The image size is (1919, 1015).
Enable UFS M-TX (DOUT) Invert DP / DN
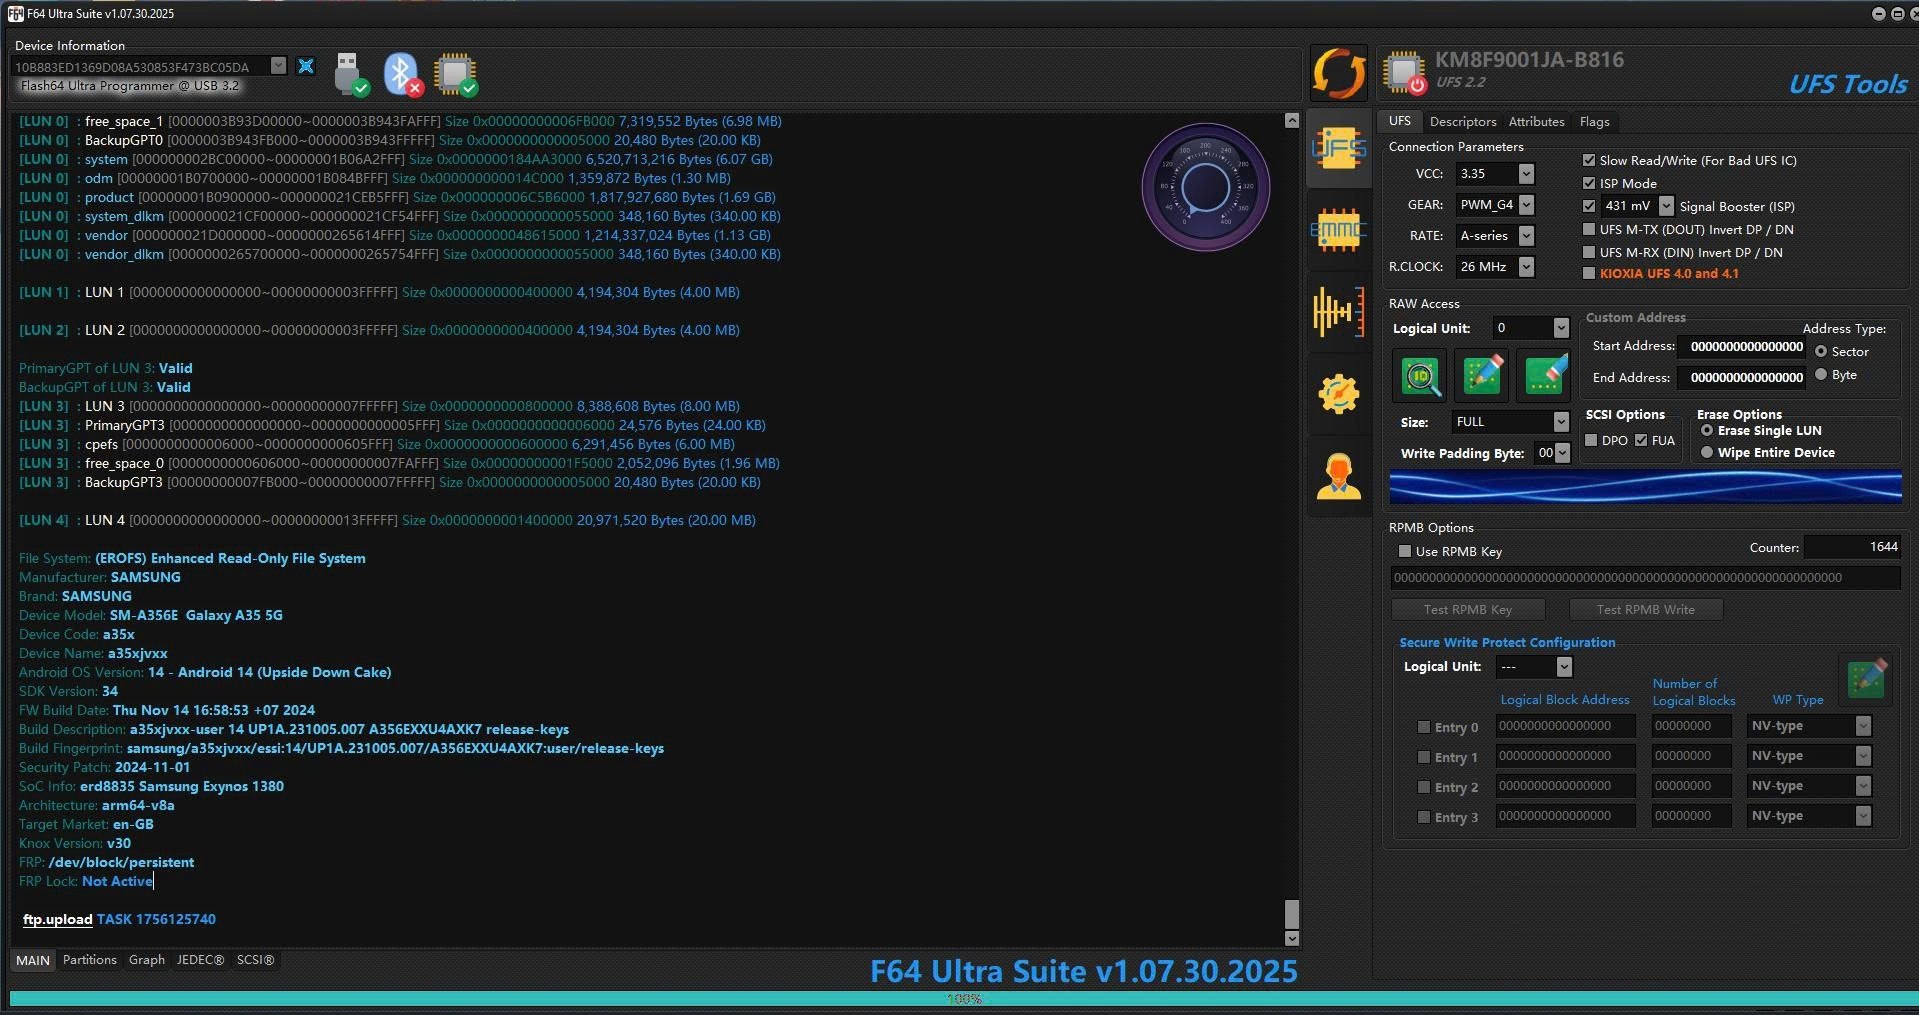(1589, 229)
